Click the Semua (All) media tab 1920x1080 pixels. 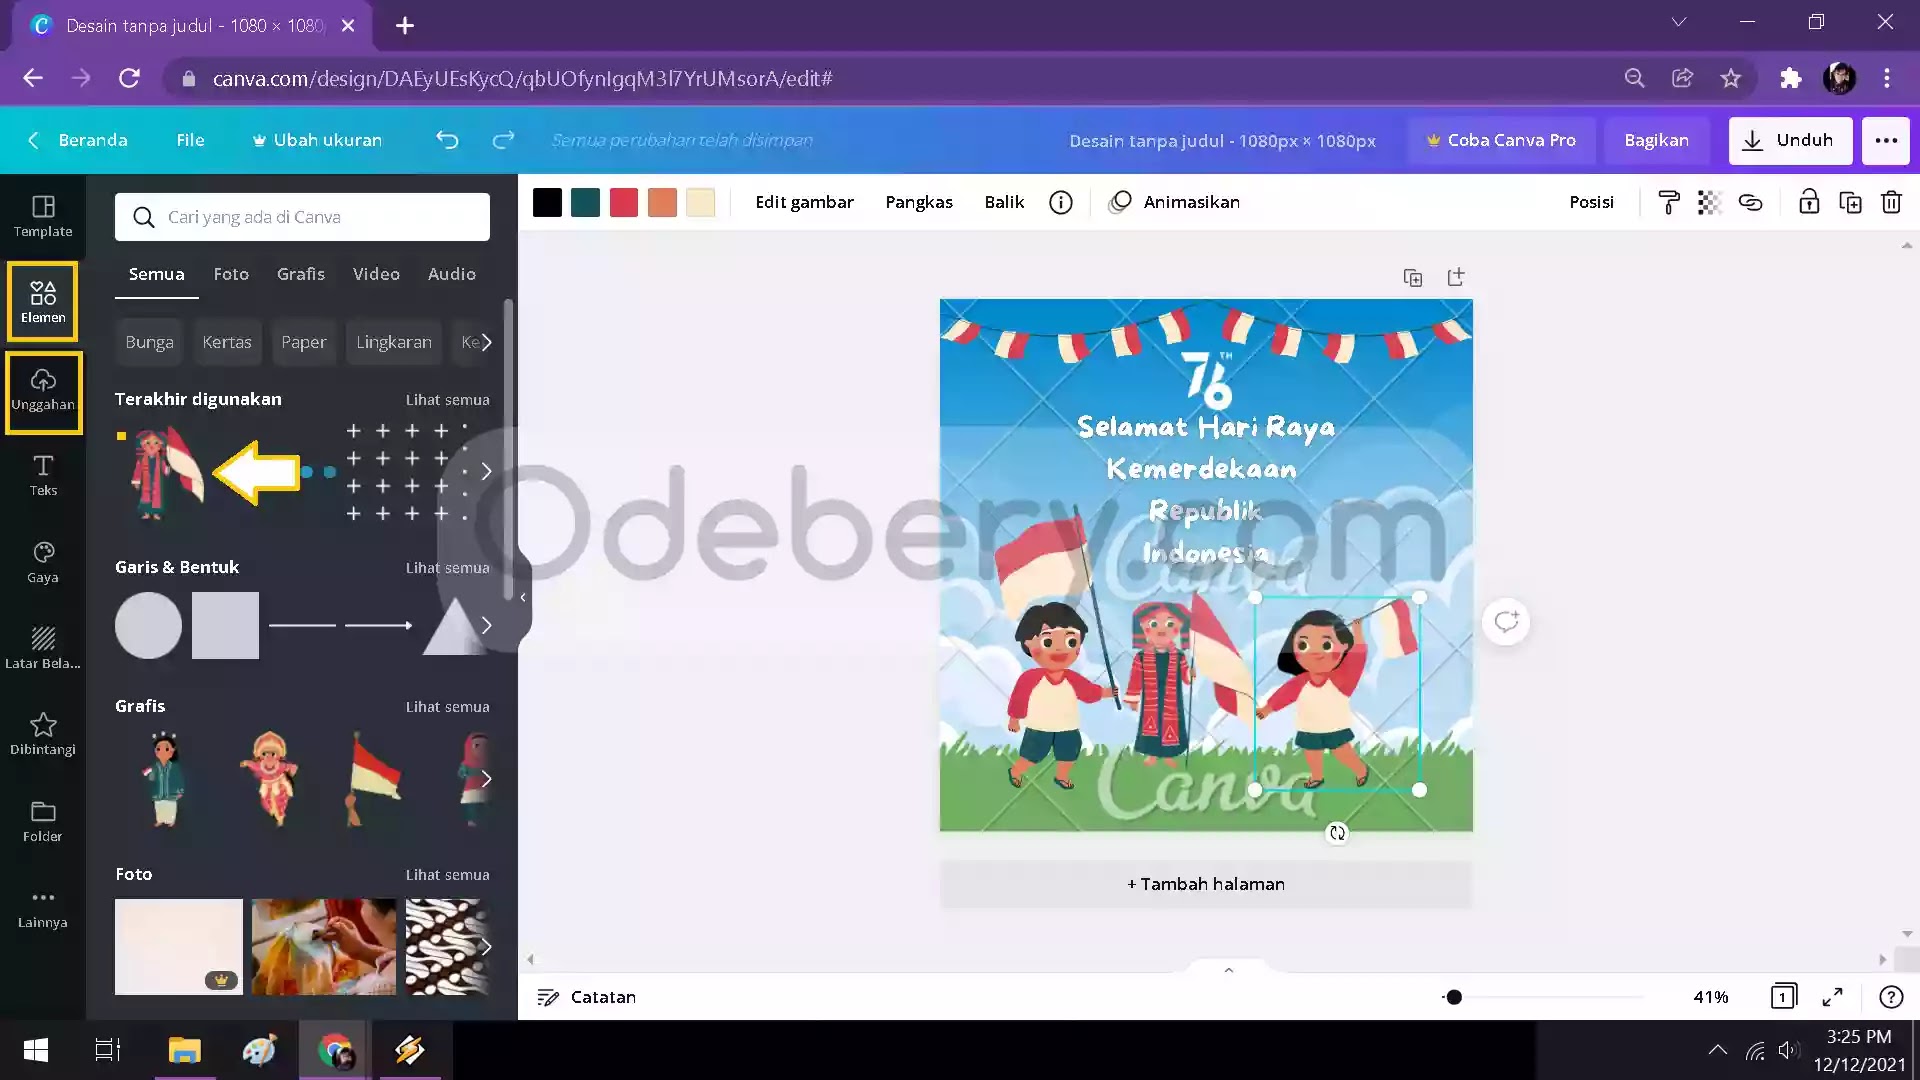(x=156, y=273)
